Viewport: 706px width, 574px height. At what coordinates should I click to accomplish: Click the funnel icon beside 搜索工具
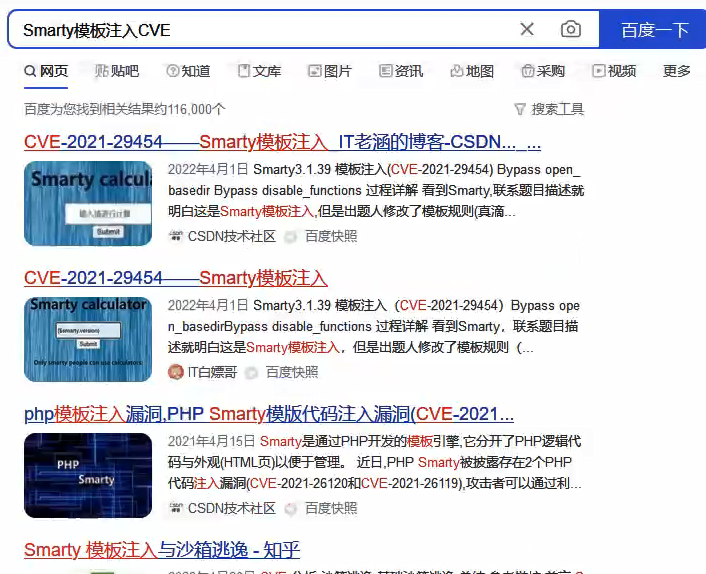pos(520,109)
